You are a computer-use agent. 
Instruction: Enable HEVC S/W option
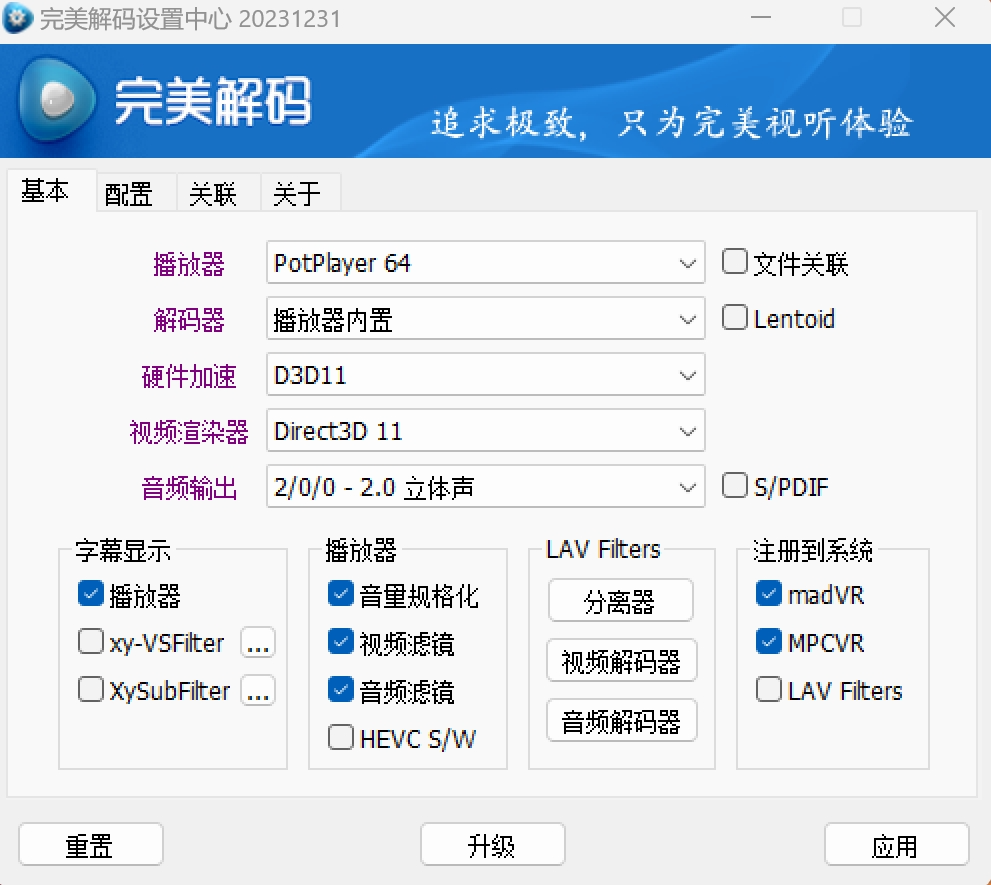pos(342,739)
